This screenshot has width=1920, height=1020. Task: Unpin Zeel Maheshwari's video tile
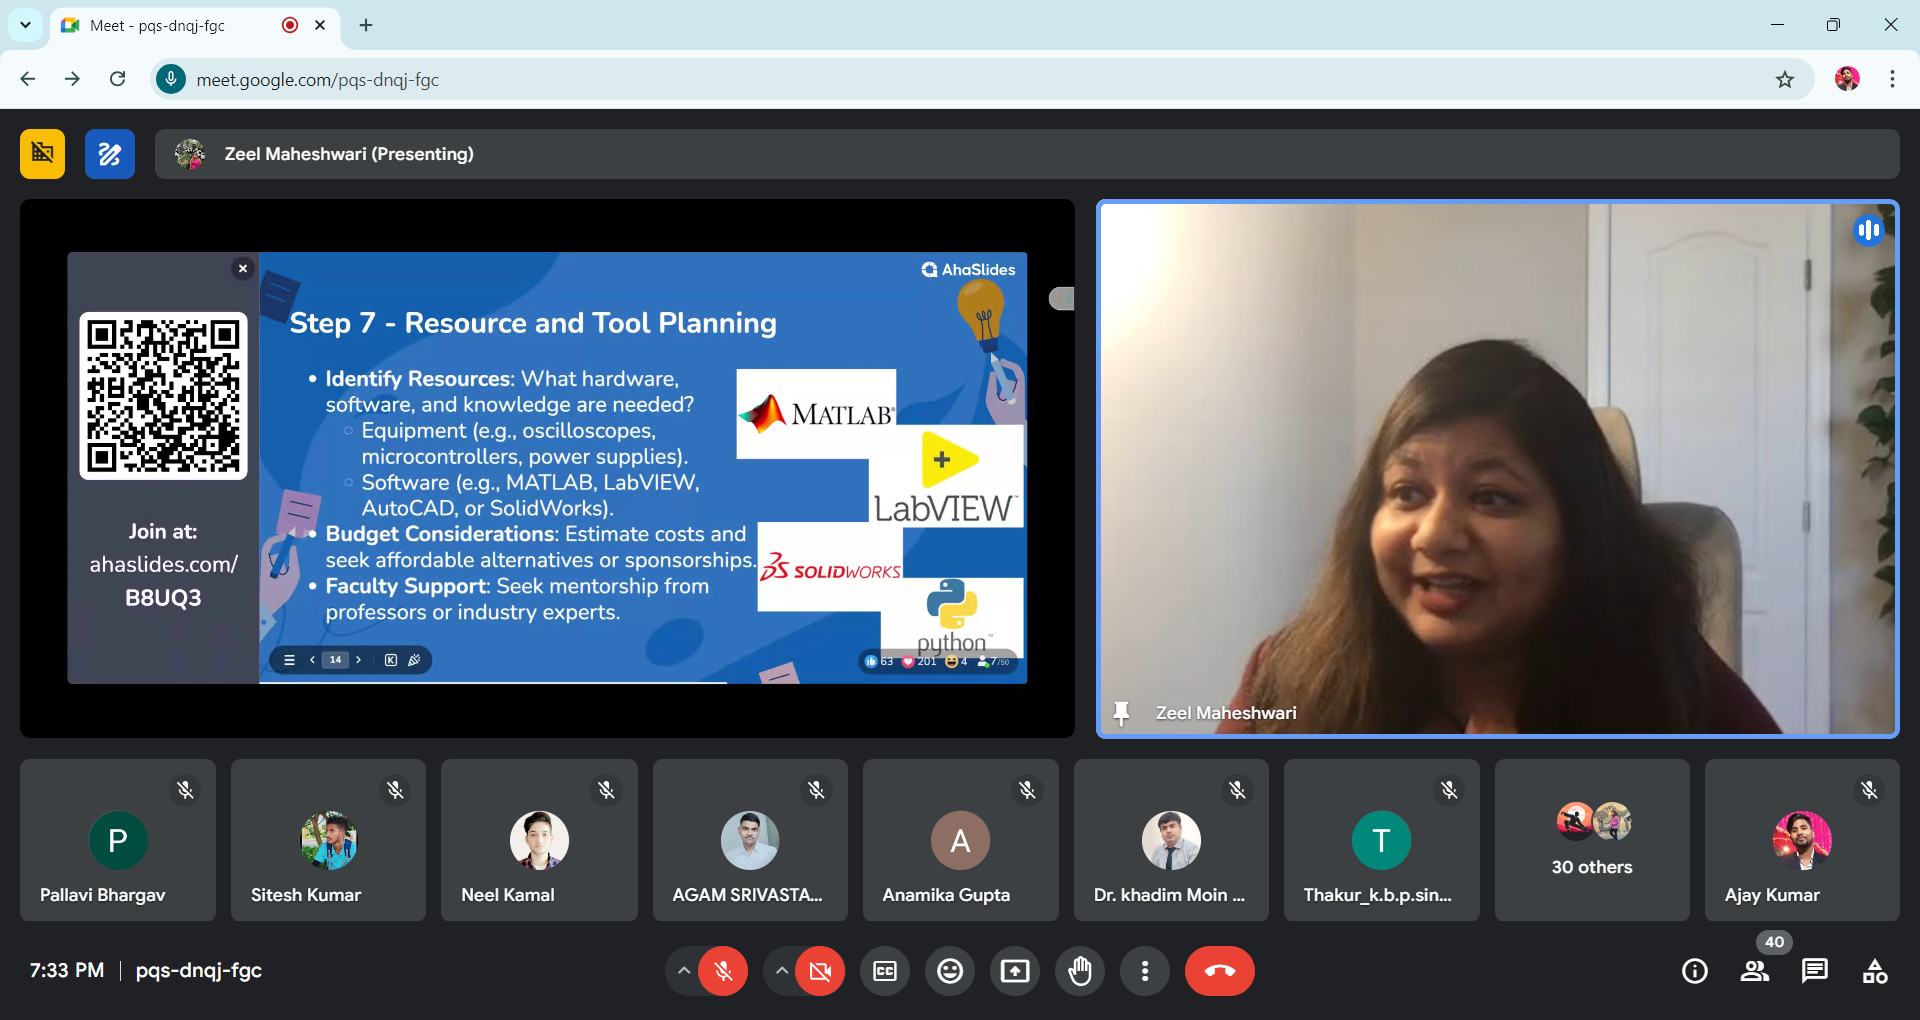coord(1121,713)
